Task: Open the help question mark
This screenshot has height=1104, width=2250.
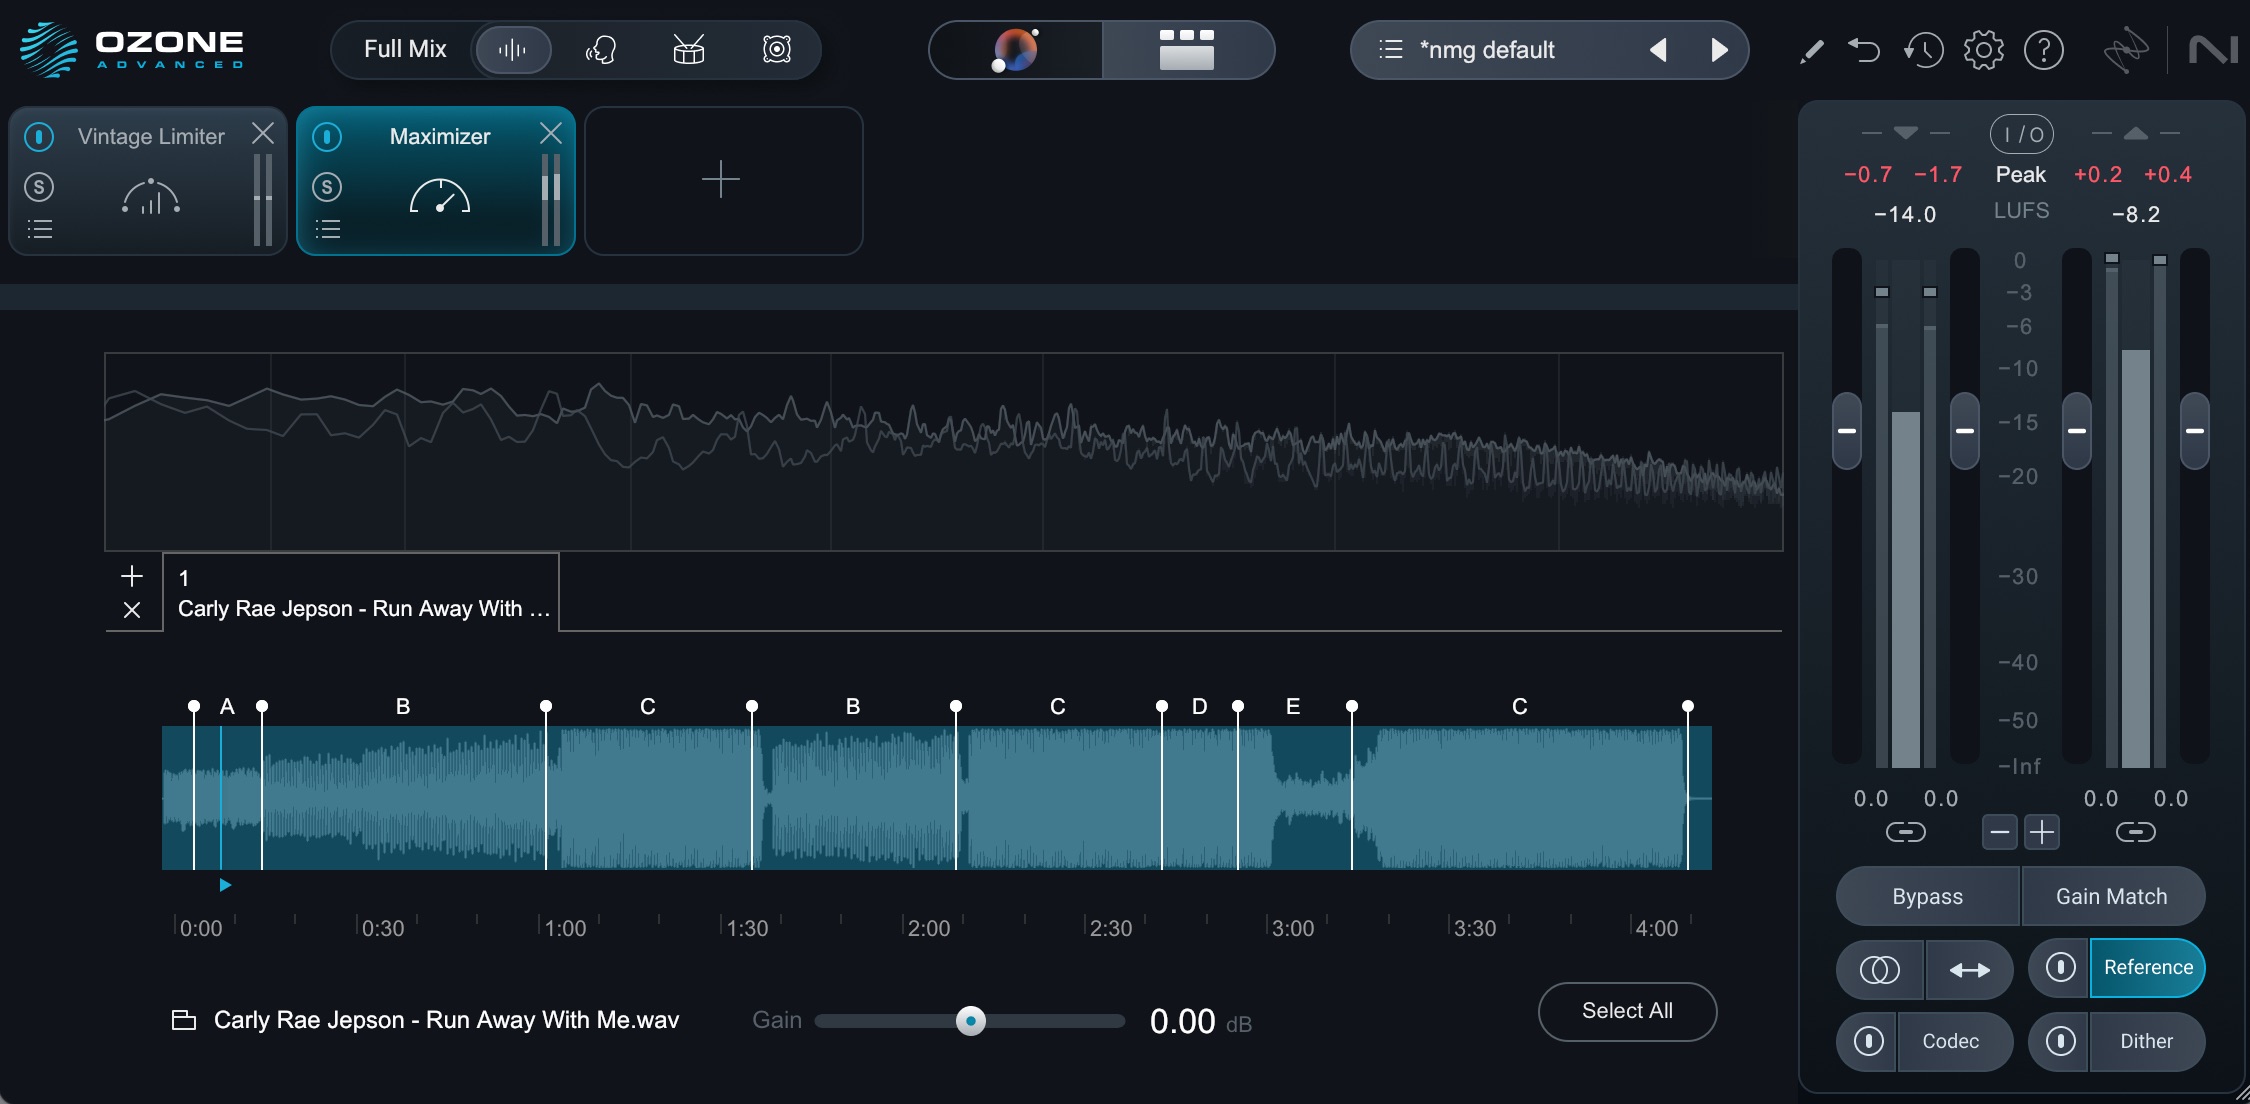Action: click(x=2044, y=49)
